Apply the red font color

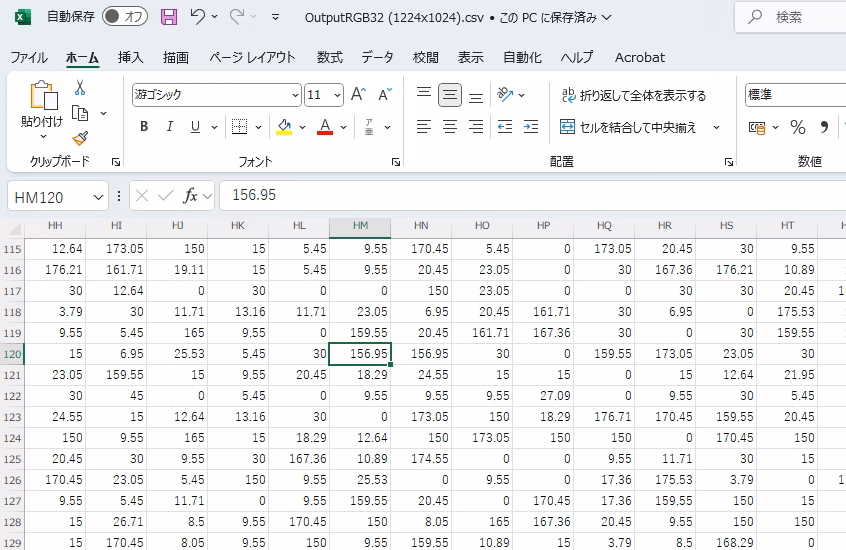325,127
